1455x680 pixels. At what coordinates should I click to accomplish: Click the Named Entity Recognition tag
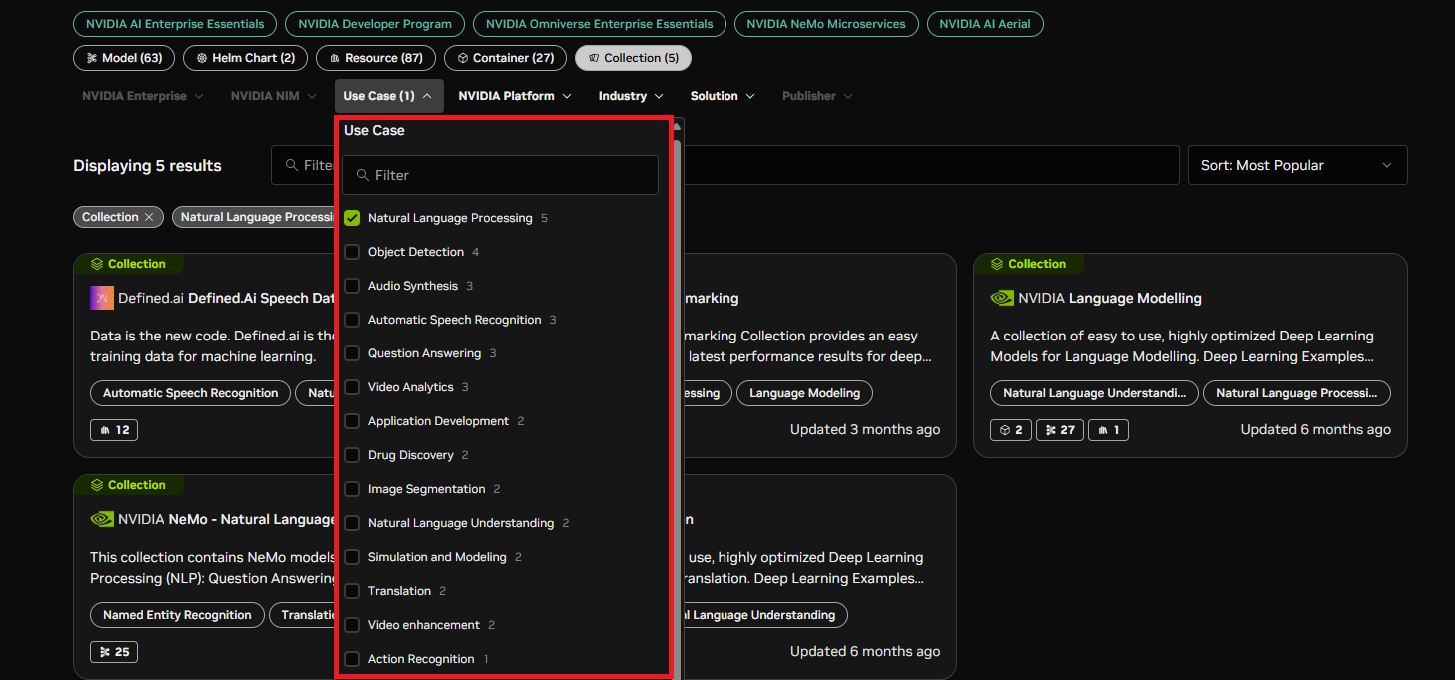177,615
